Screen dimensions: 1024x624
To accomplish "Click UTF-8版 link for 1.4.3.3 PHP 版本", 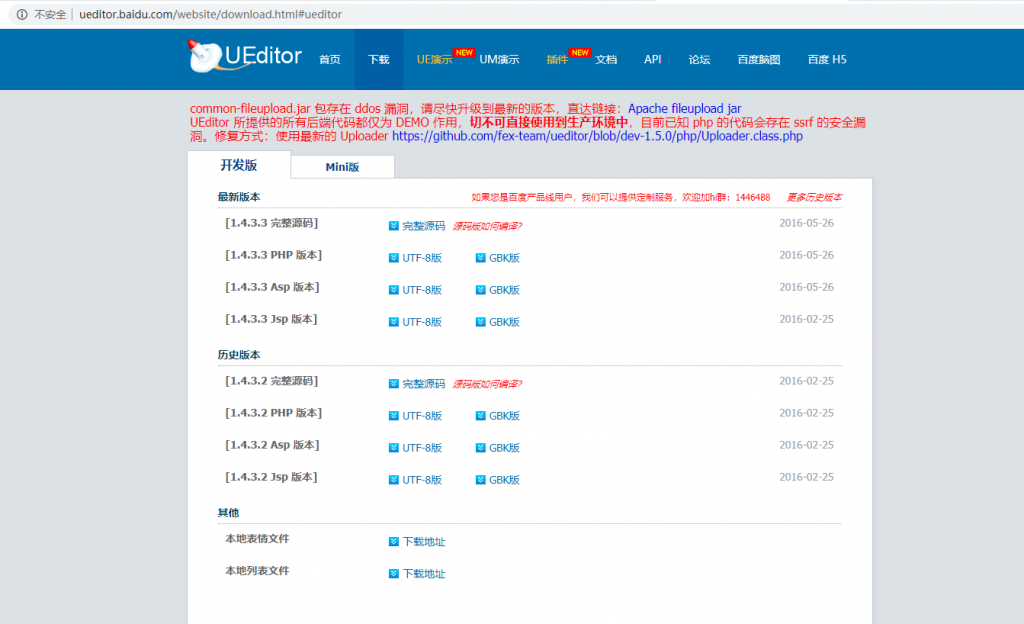I will coord(422,258).
